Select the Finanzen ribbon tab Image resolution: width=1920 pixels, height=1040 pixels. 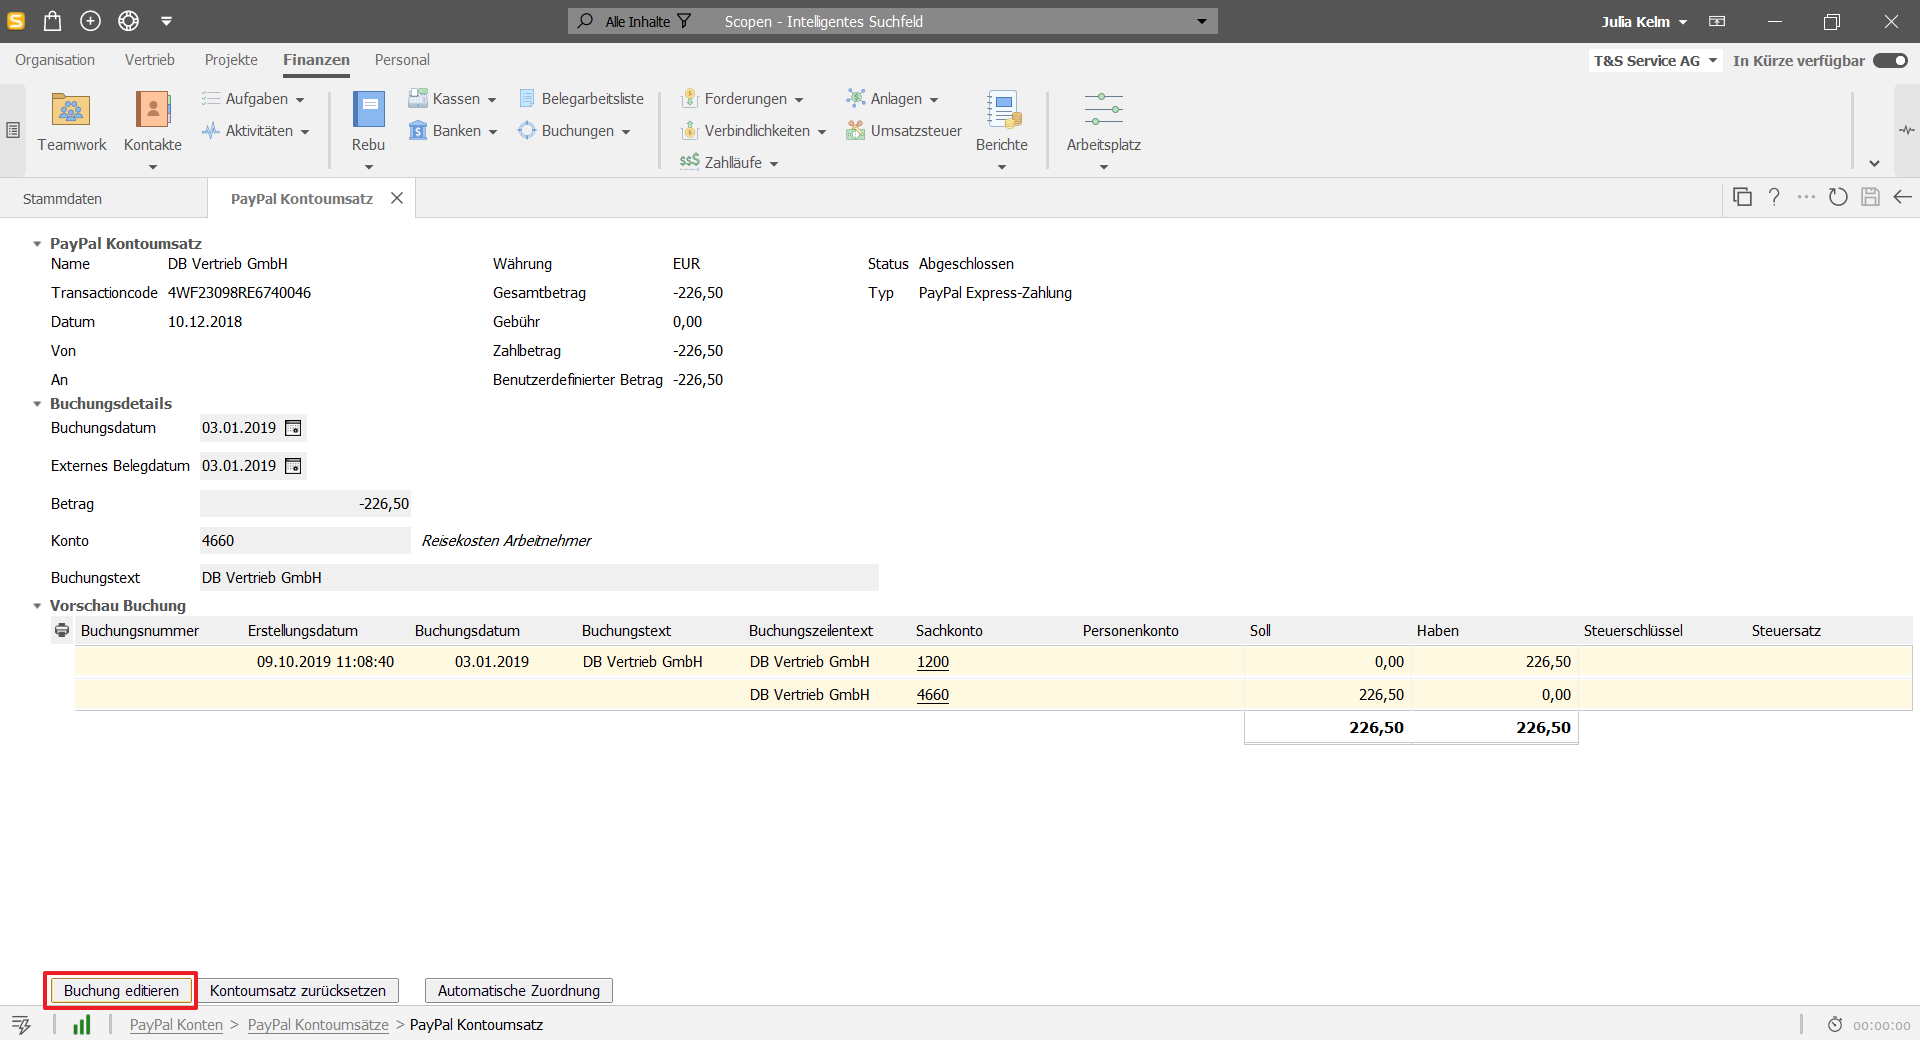316,60
